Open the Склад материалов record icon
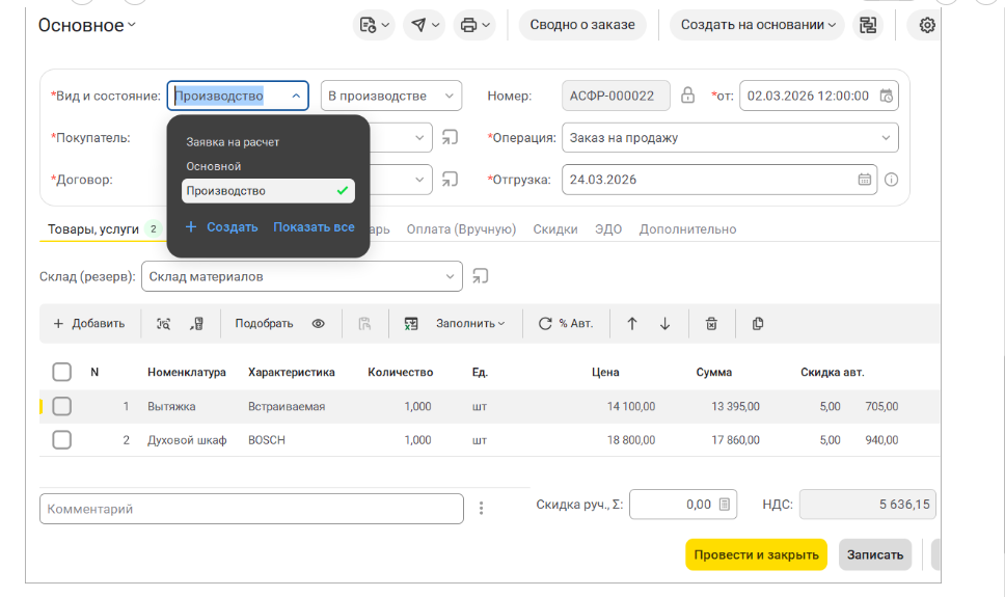The width and height of the screenshot is (1006, 597). (480, 276)
